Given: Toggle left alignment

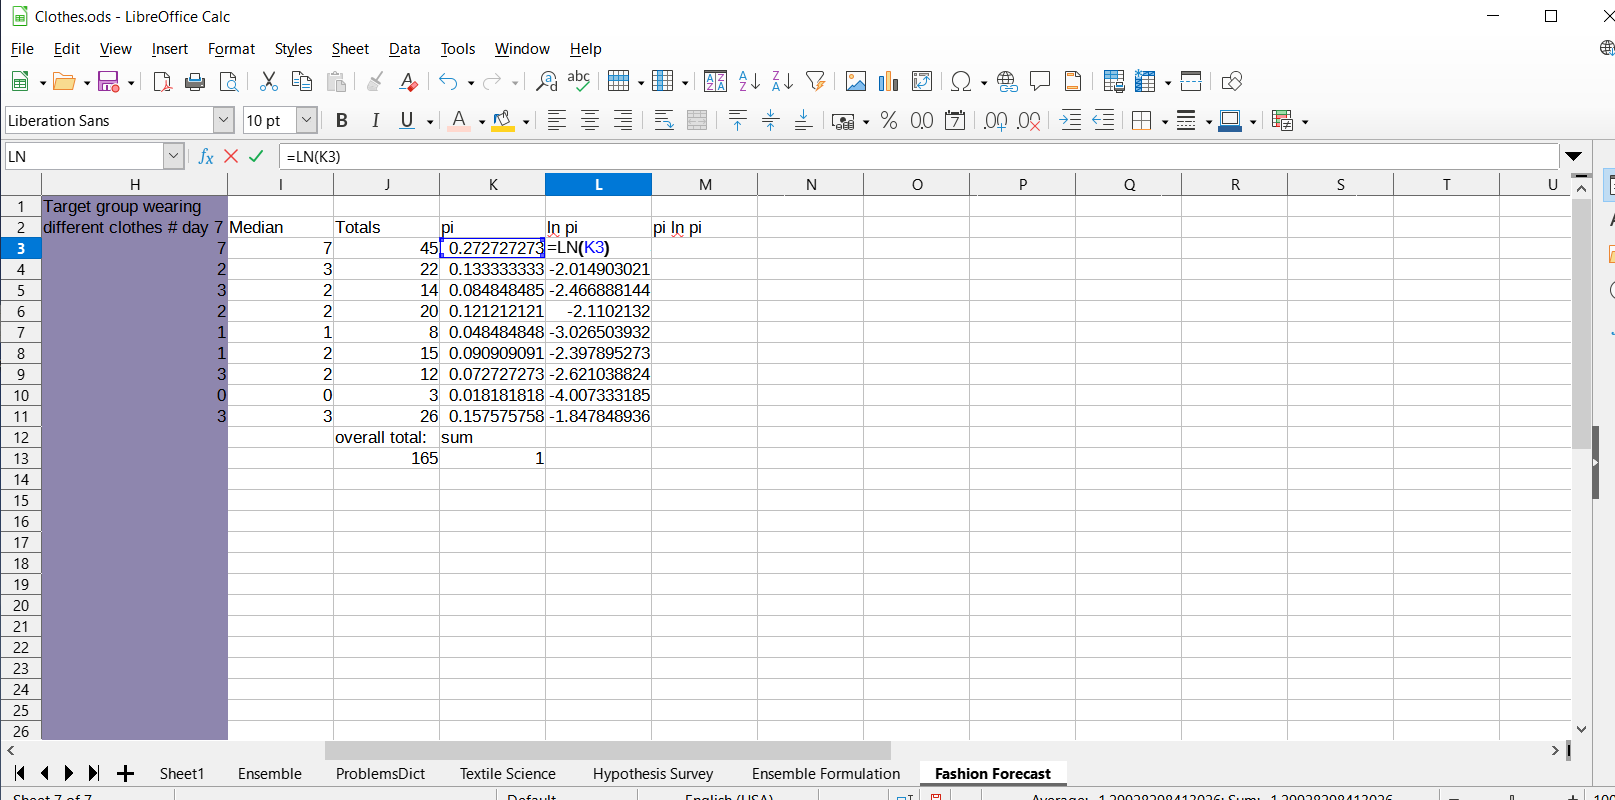Looking at the screenshot, I should click(x=557, y=121).
